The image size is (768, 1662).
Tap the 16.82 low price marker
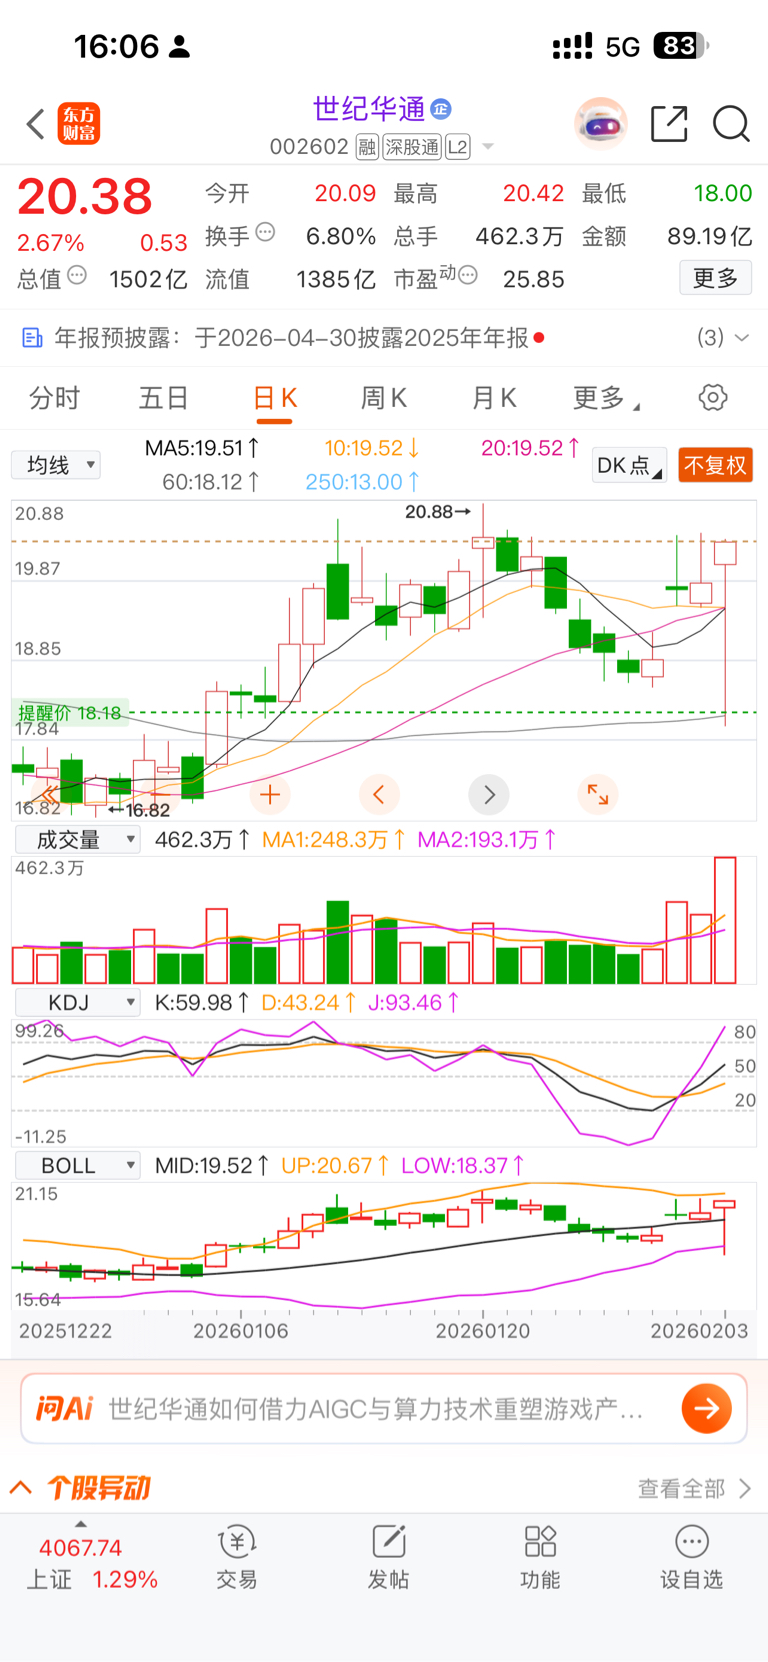[x=139, y=810]
